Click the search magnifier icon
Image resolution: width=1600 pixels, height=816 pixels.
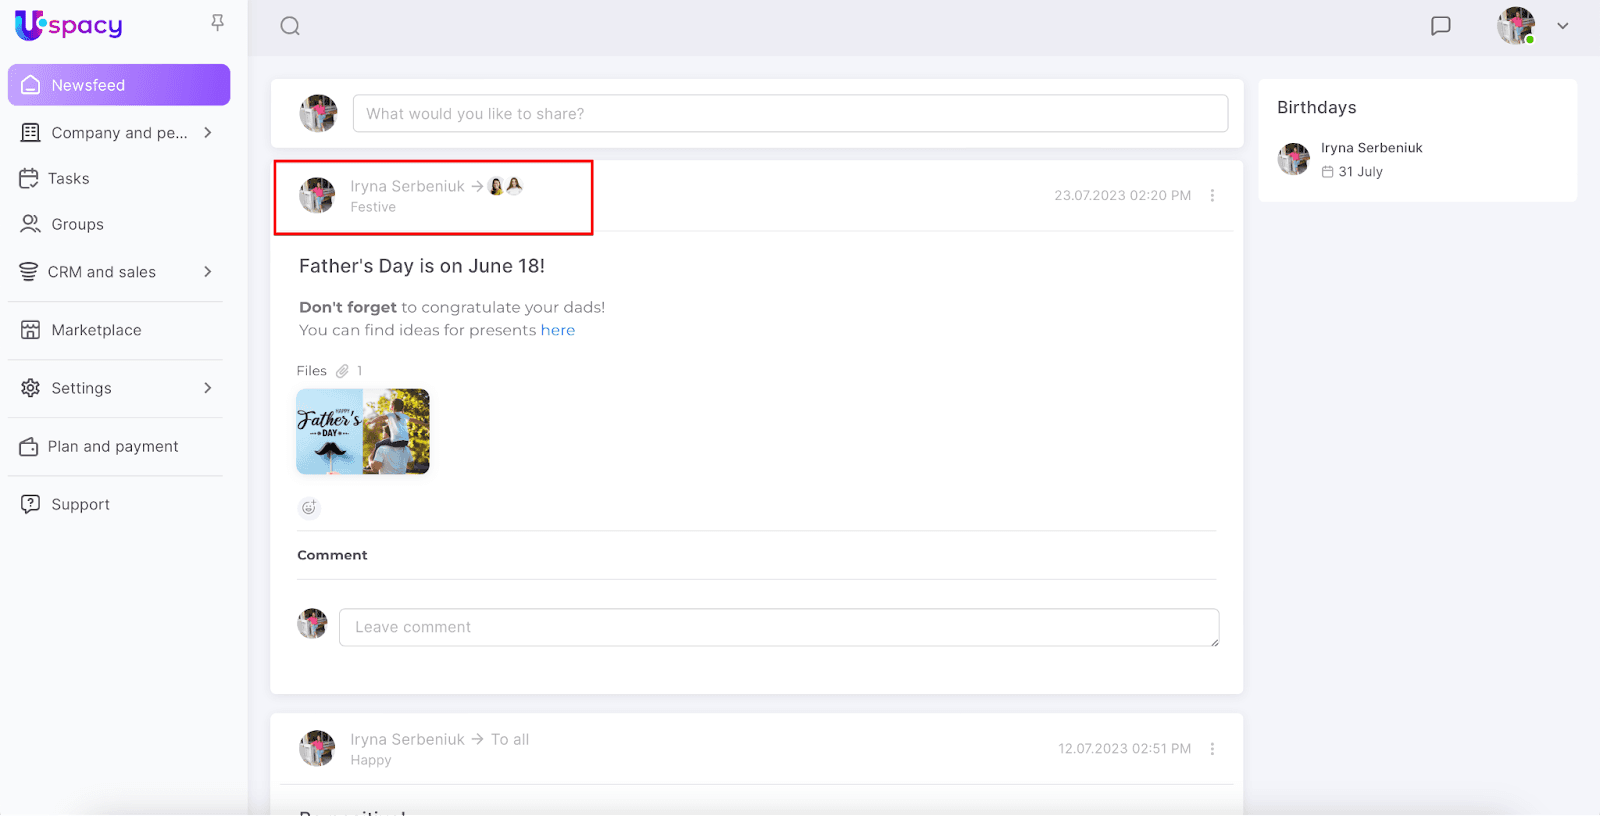pos(290,26)
